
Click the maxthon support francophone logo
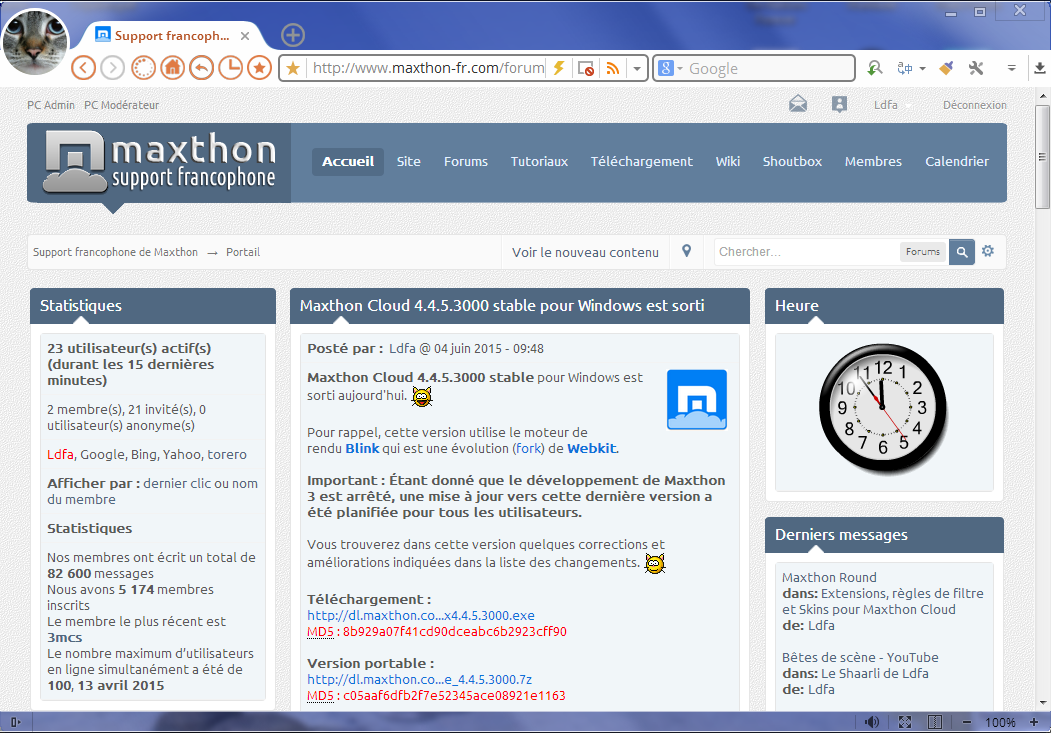pos(160,162)
